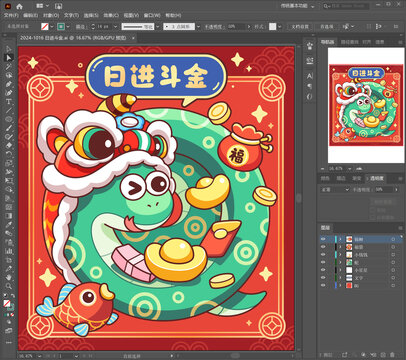Select the Free Transform tool
Image resolution: width=406 pixels, height=360 pixels.
coord(9,180)
